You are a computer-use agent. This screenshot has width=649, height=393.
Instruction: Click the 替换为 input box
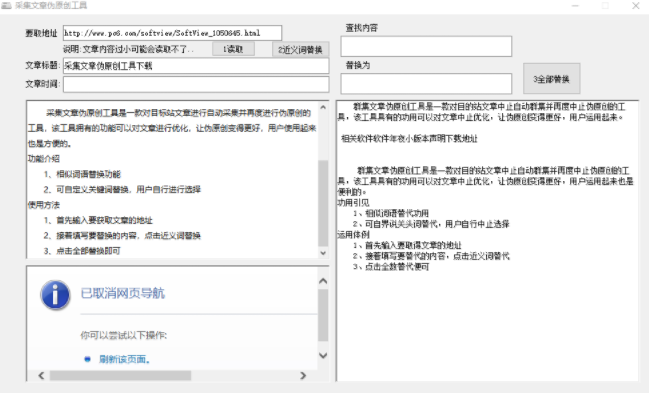coord(426,84)
